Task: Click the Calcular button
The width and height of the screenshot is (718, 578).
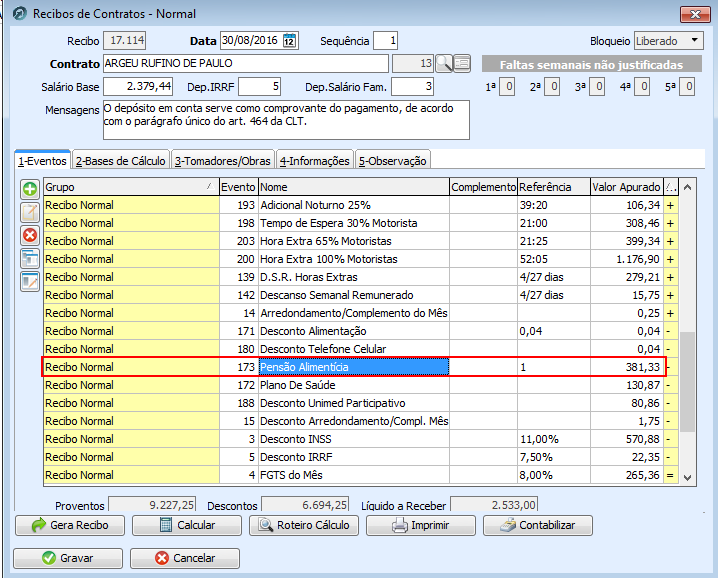Action: click(187, 525)
